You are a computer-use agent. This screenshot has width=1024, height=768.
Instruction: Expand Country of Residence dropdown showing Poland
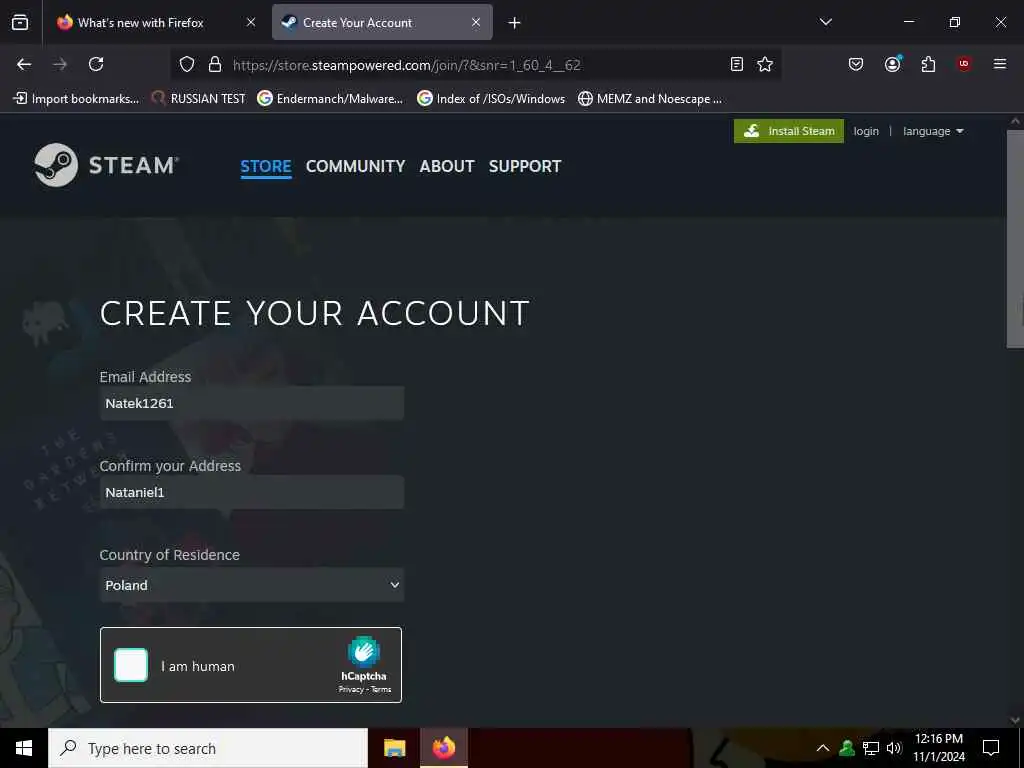251,584
